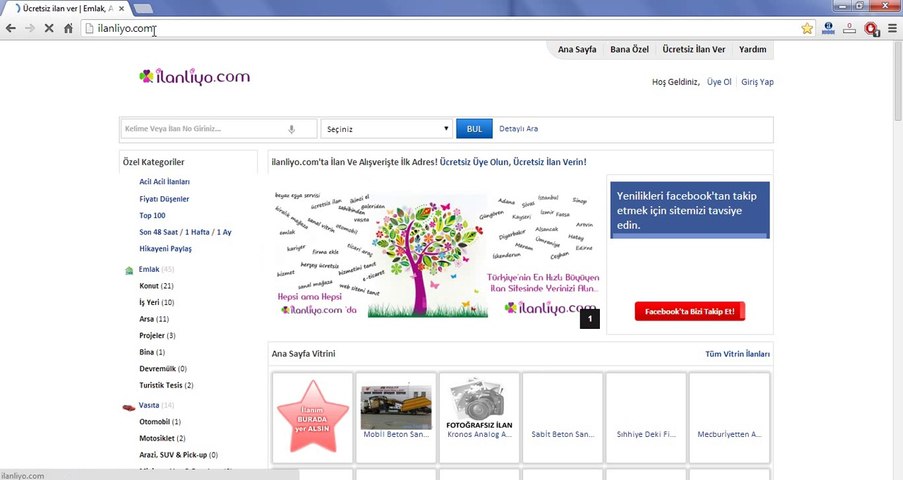Viewport: 903px width, 480px height.
Task: Click the browser back arrow
Action: (10, 28)
